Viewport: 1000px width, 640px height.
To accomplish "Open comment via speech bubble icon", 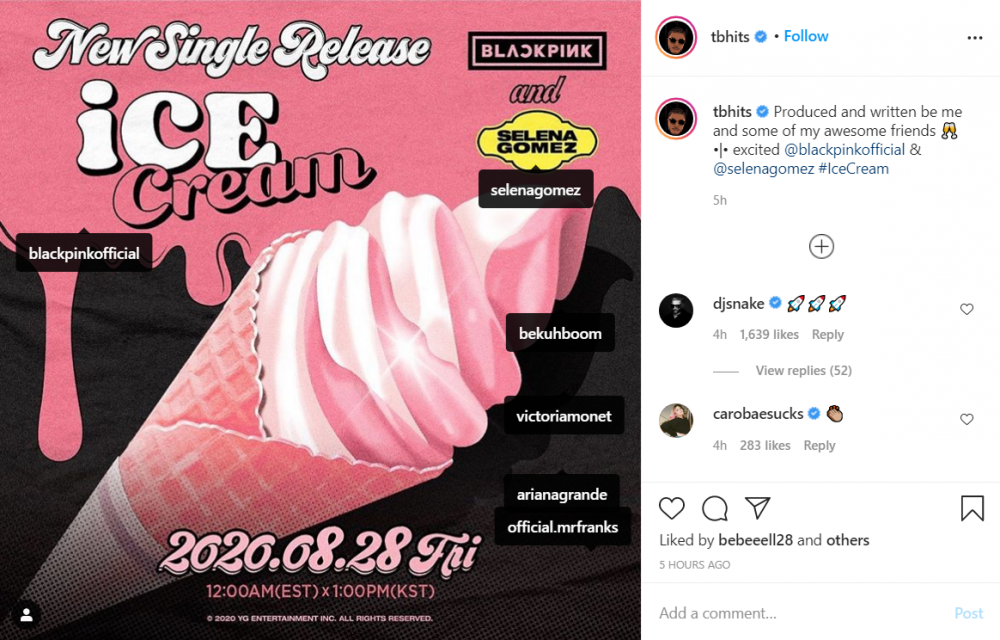I will pyautogui.click(x=714, y=508).
